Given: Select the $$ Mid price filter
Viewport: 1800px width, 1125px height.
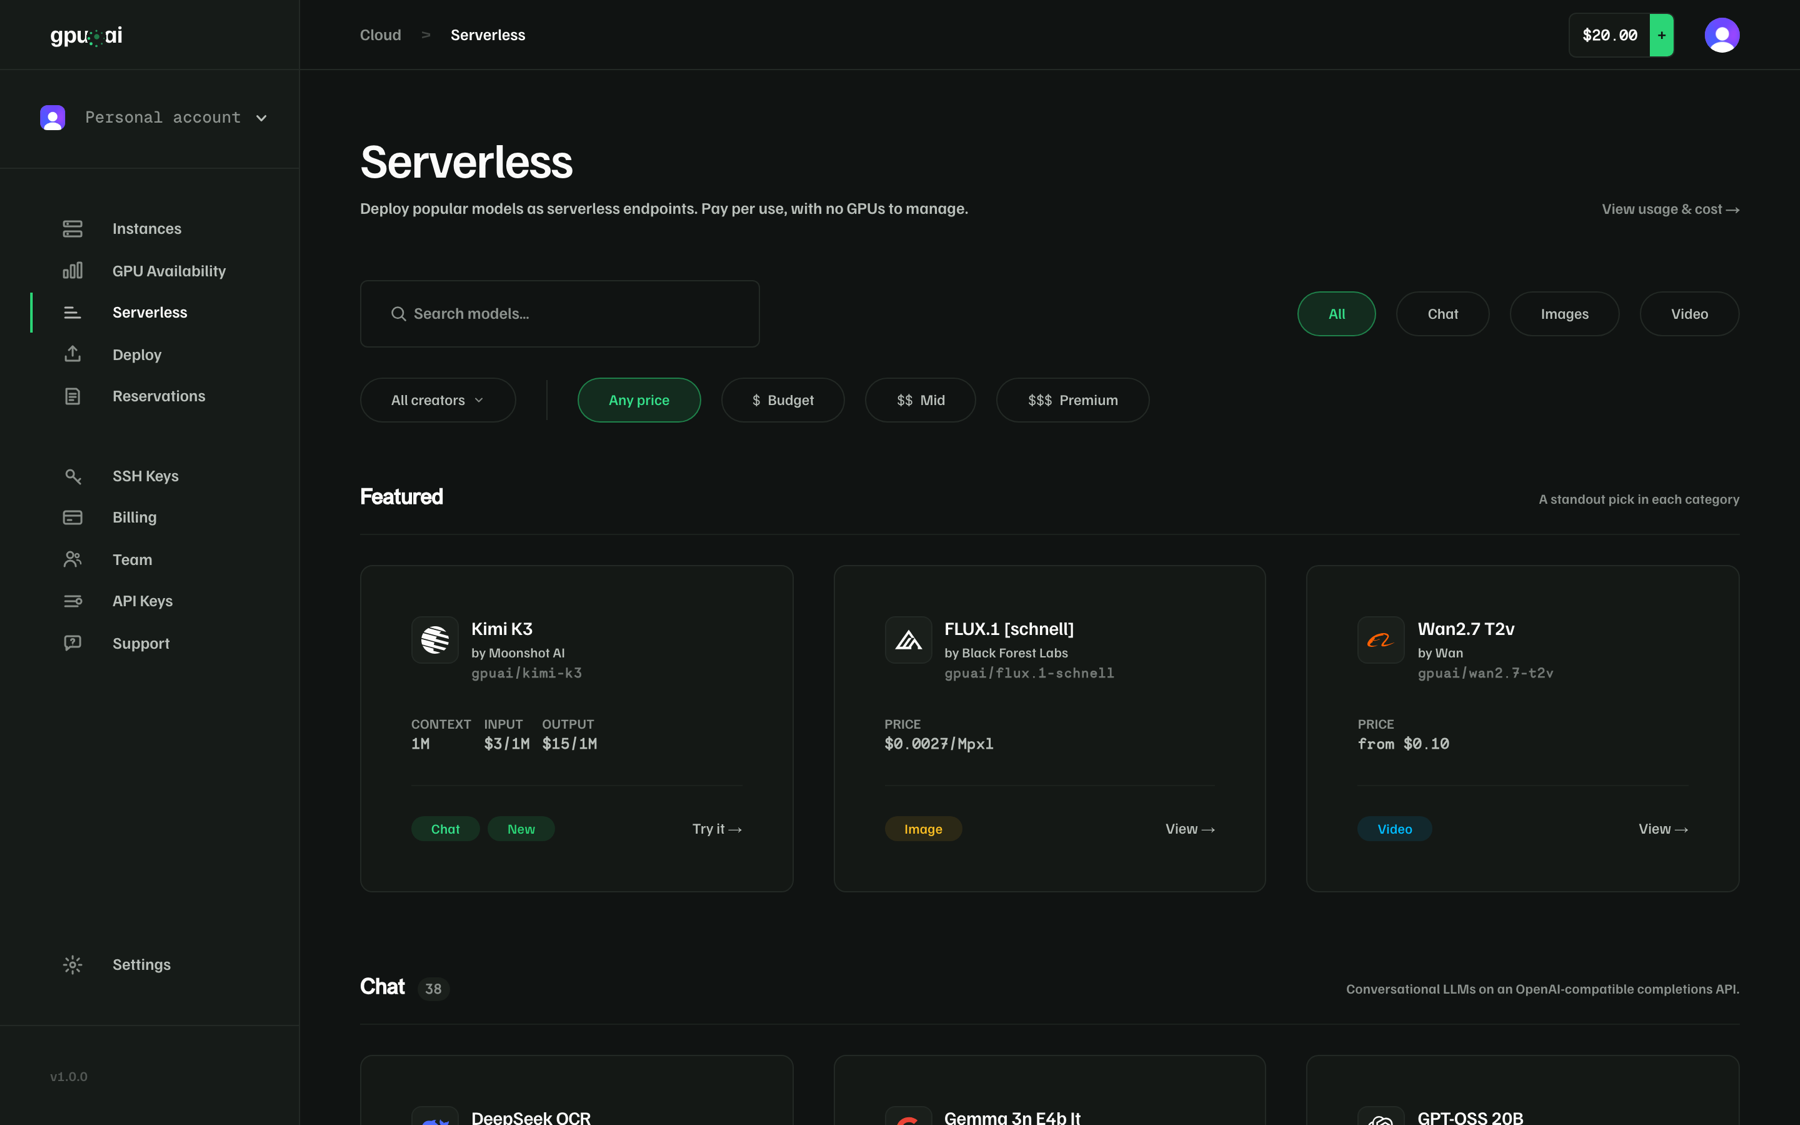Looking at the screenshot, I should [920, 400].
